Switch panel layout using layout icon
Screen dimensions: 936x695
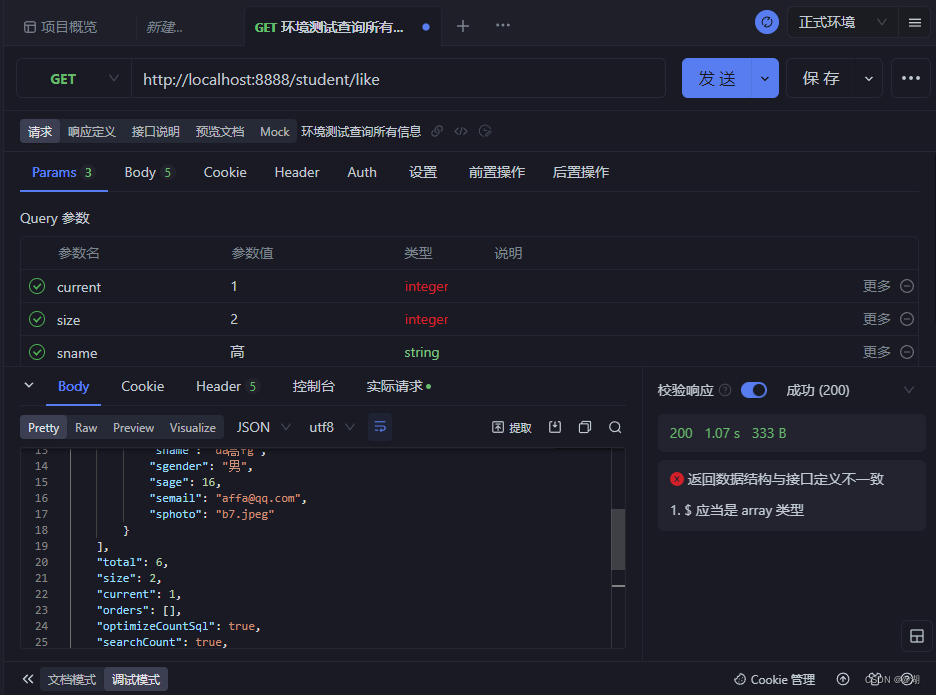(x=917, y=636)
